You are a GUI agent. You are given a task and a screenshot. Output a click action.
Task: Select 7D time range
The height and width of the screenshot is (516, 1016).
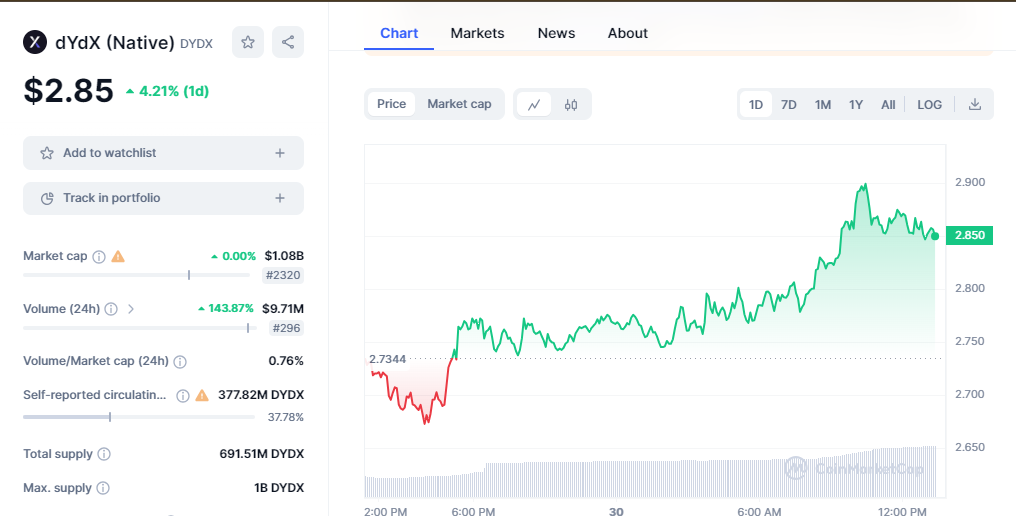click(x=789, y=104)
